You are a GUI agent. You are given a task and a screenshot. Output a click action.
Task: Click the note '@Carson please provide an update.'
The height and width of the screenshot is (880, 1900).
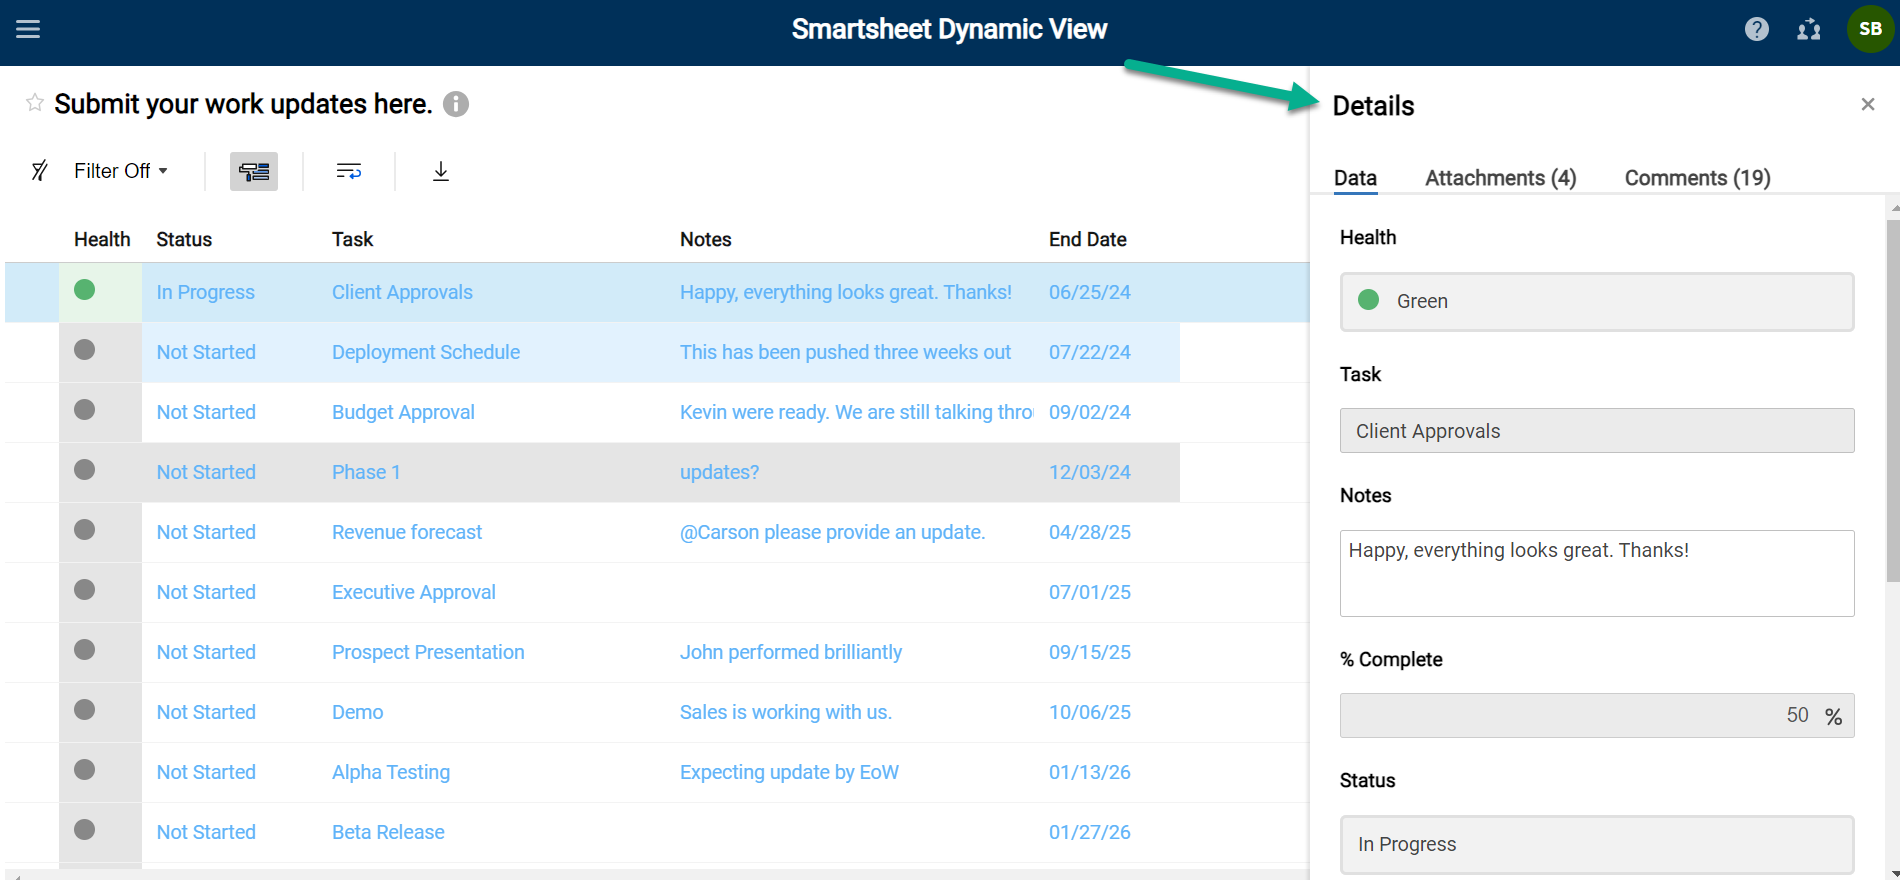coord(832,532)
